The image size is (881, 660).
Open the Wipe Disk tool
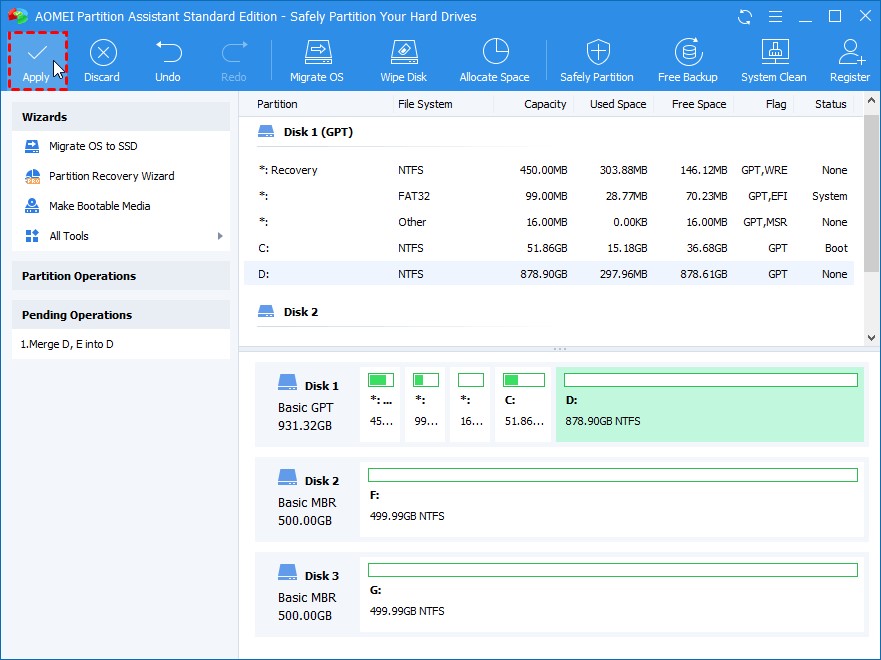tap(403, 61)
